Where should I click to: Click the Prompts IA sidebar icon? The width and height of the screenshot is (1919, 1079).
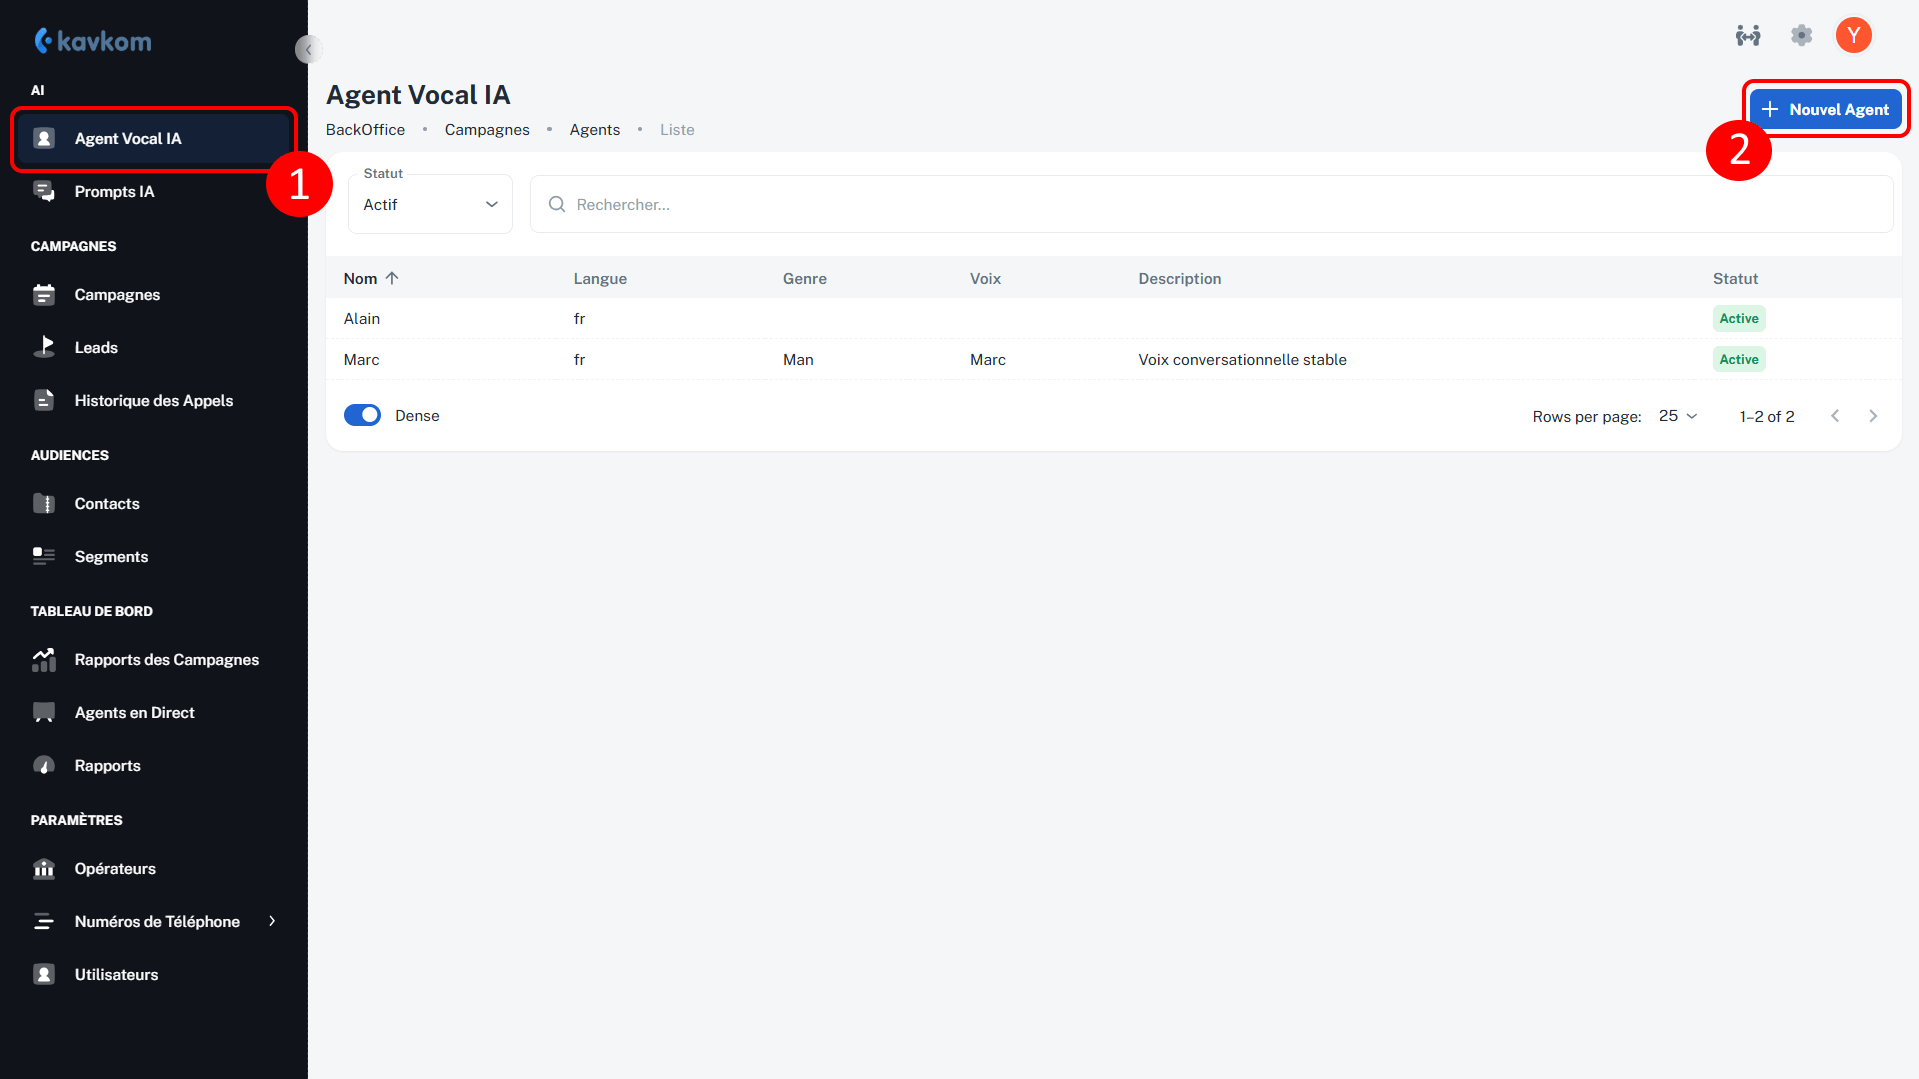coord(44,191)
